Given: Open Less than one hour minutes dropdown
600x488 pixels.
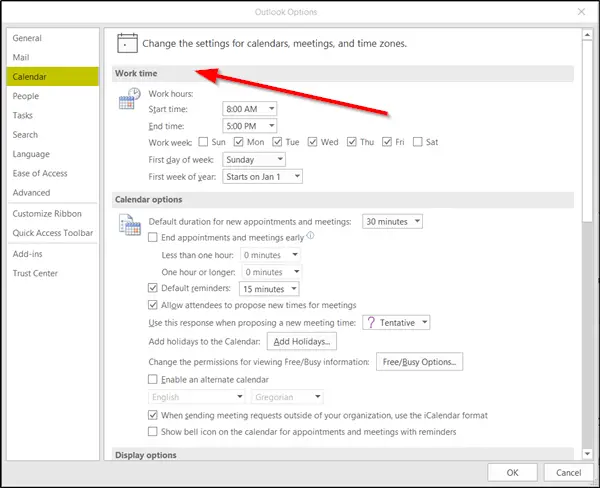Looking at the screenshot, I should tap(270, 255).
